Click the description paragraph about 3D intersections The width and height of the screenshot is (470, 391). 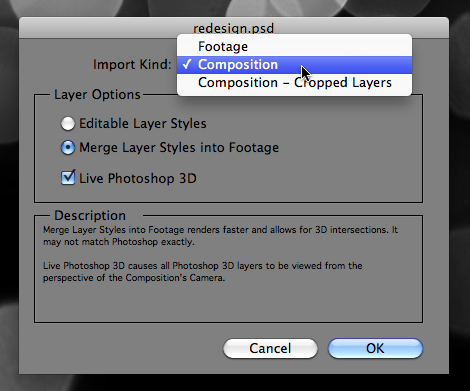[220, 236]
